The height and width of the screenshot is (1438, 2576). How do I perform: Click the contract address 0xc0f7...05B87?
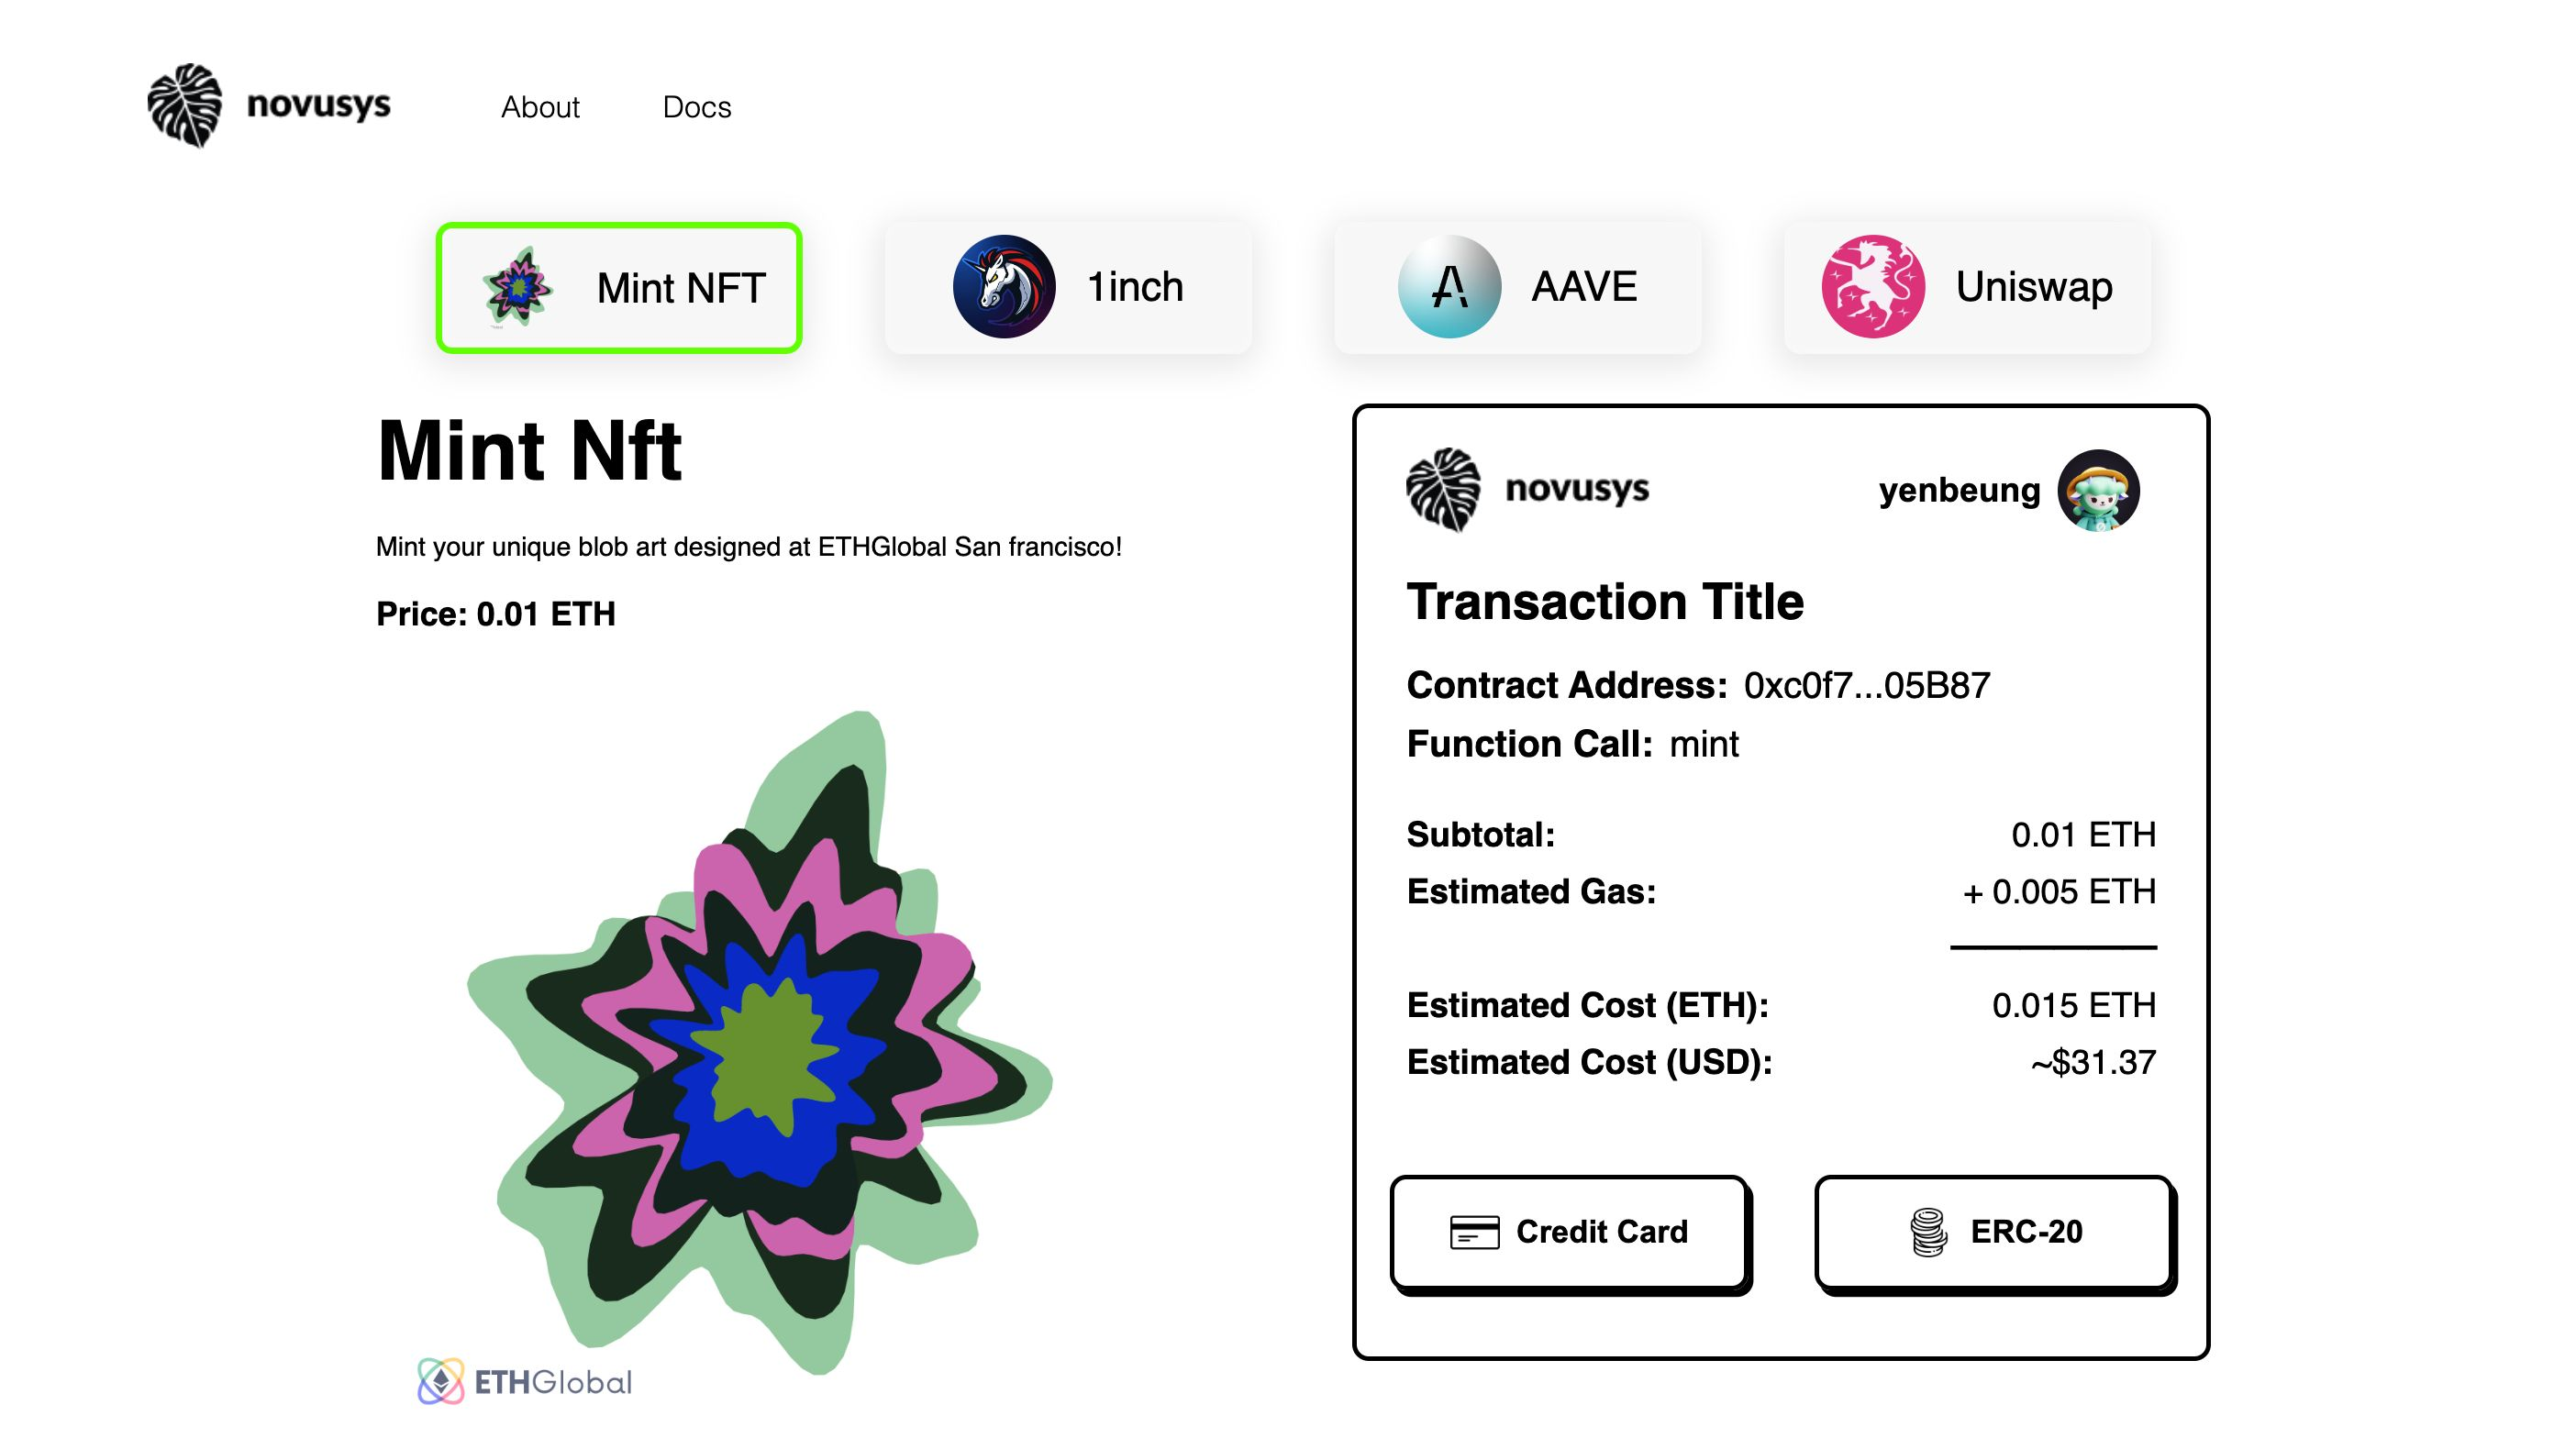click(x=1866, y=686)
